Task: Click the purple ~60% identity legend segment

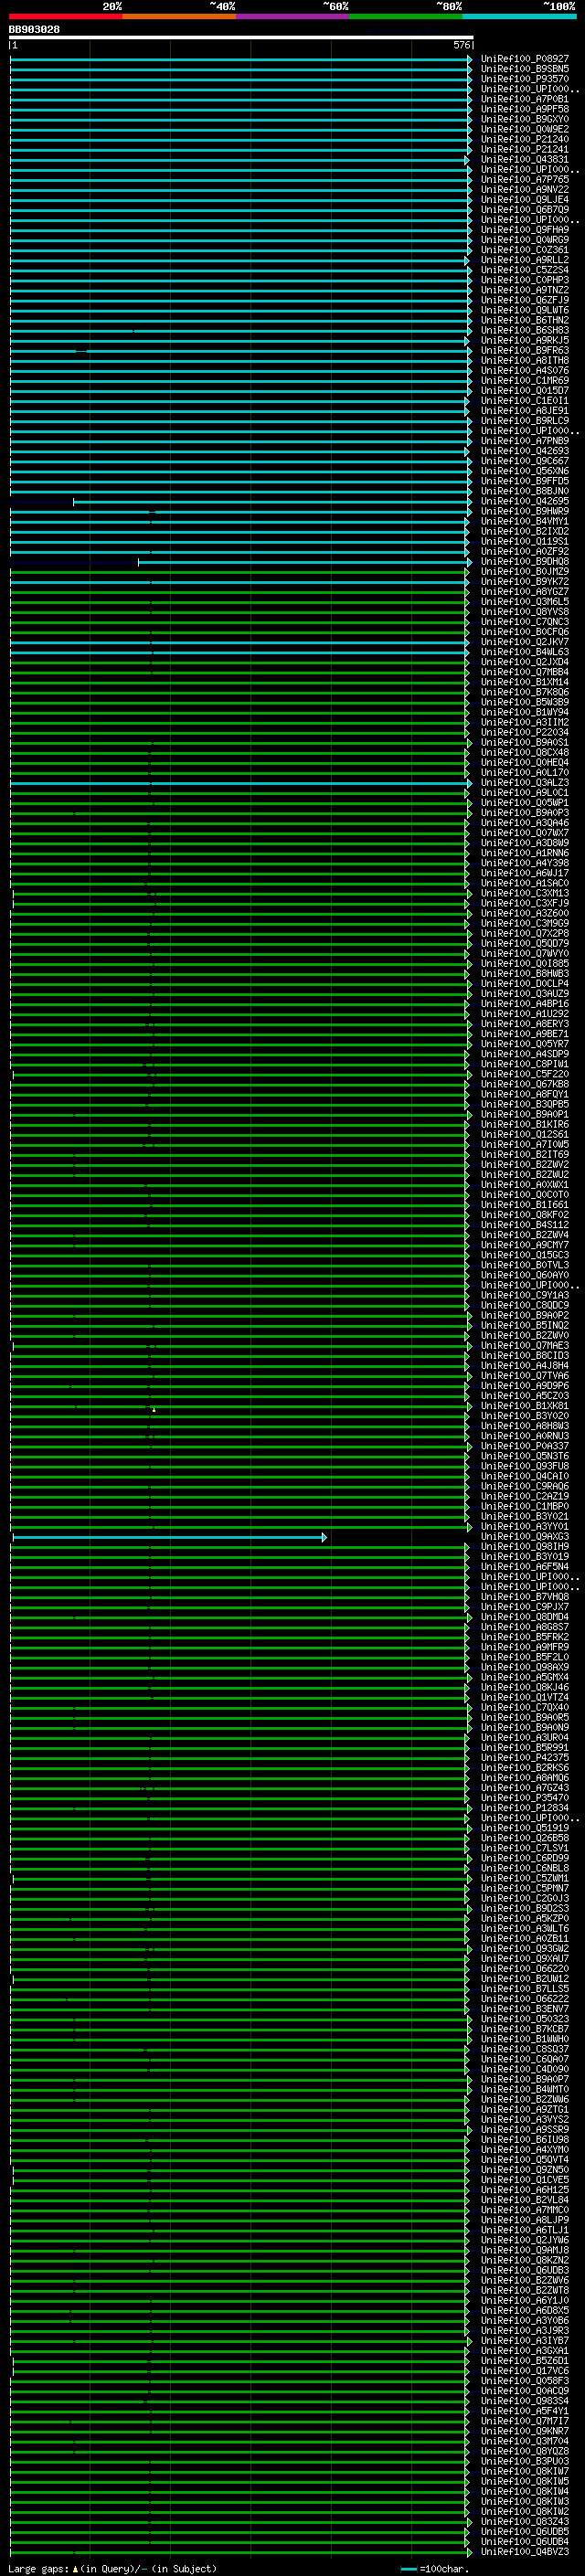Action: click(x=293, y=16)
